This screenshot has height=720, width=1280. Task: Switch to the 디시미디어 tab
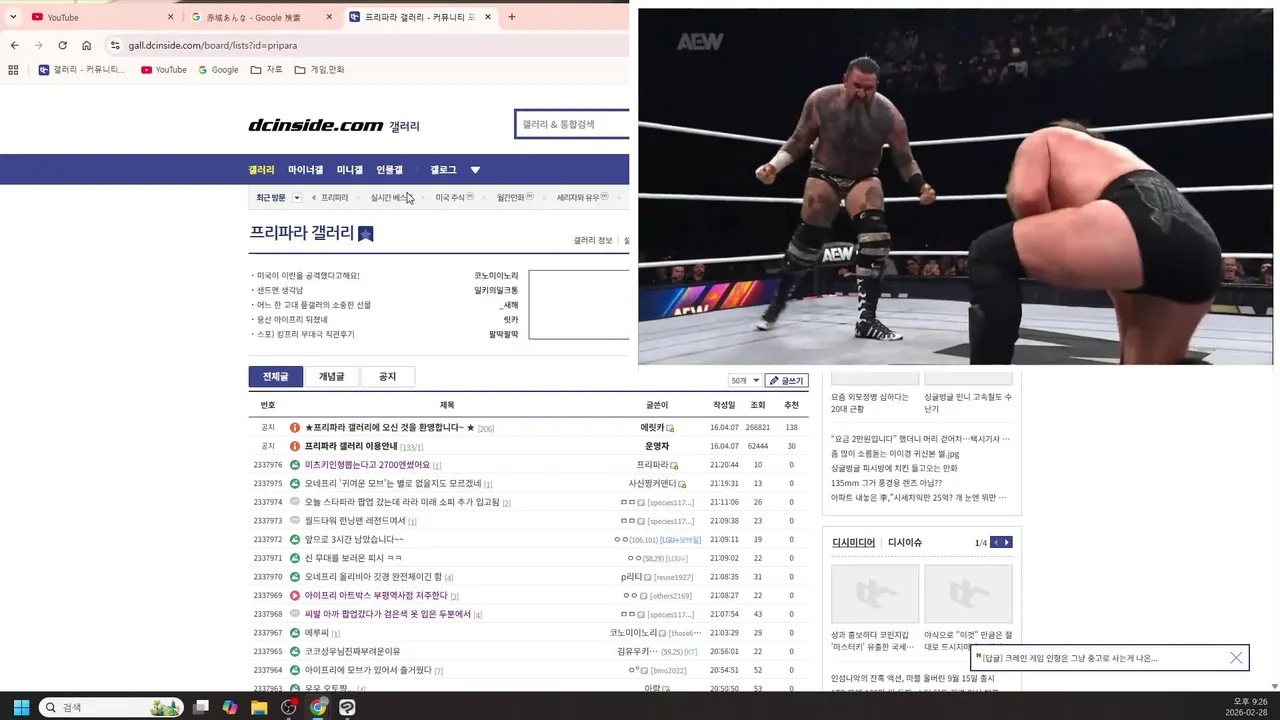click(x=853, y=543)
